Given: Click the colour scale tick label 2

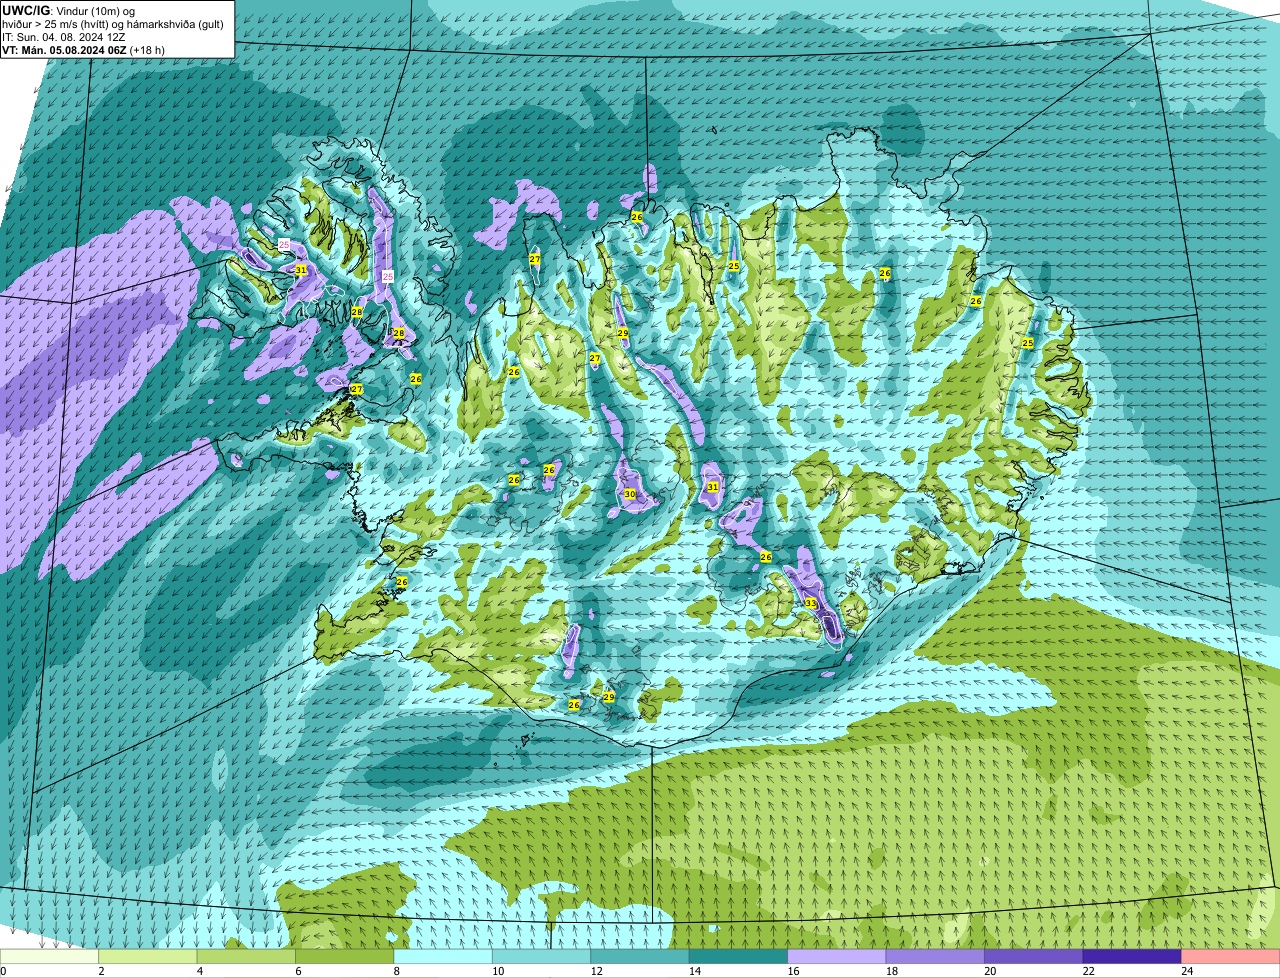Looking at the screenshot, I should [x=100, y=970].
